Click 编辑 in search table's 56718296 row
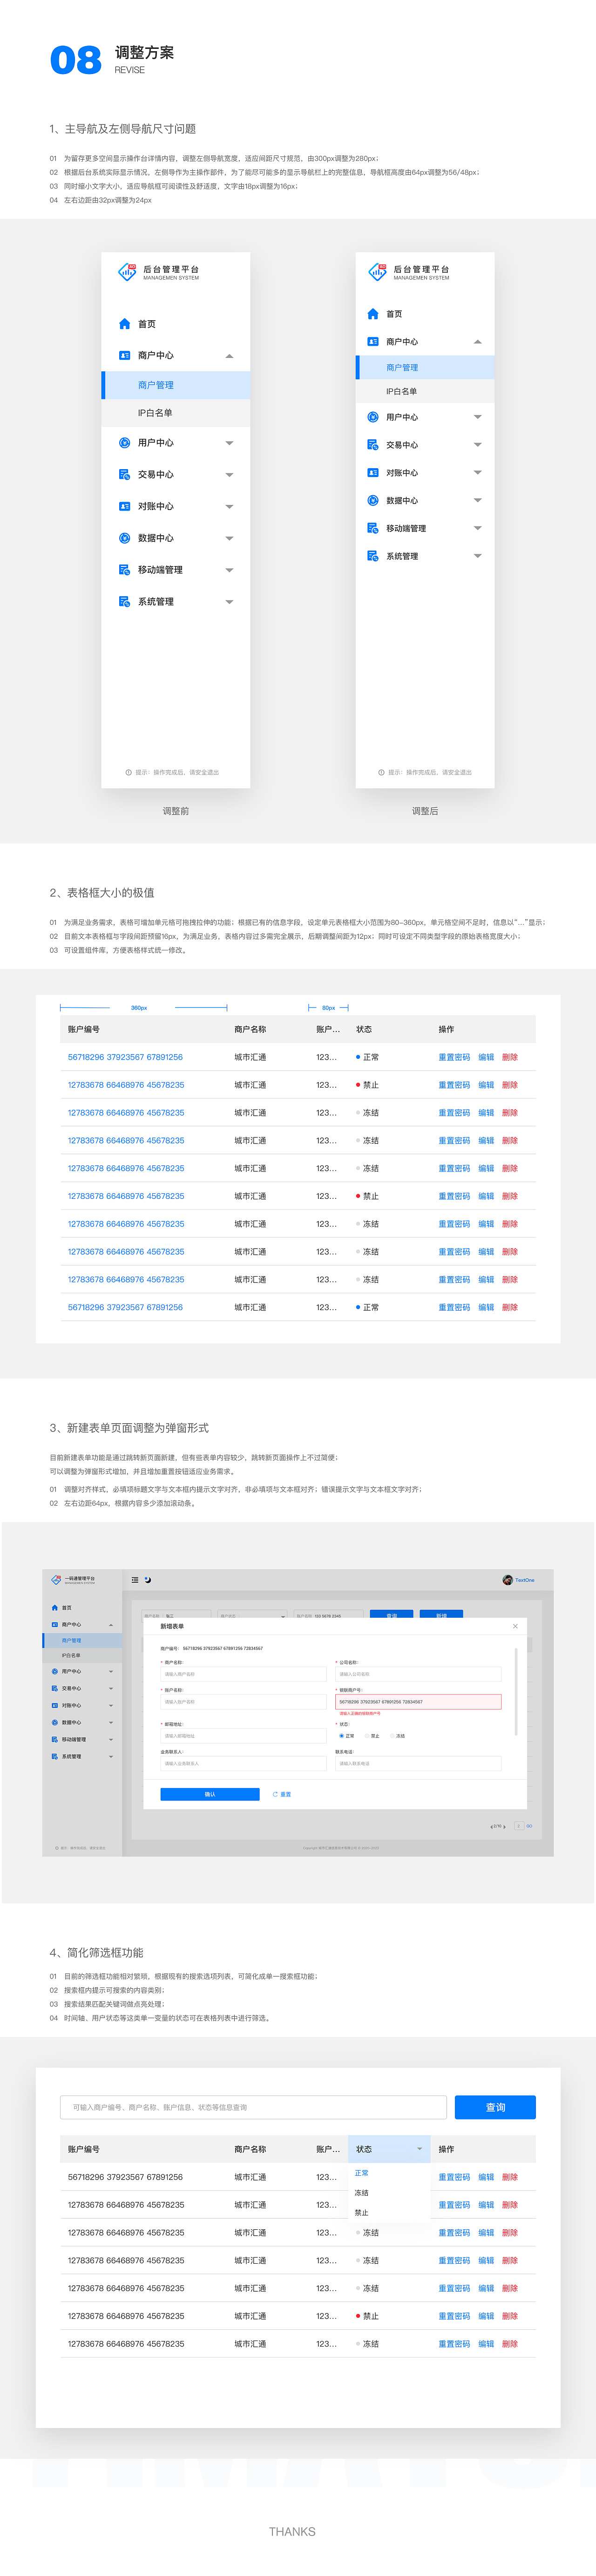 pos(486,2177)
